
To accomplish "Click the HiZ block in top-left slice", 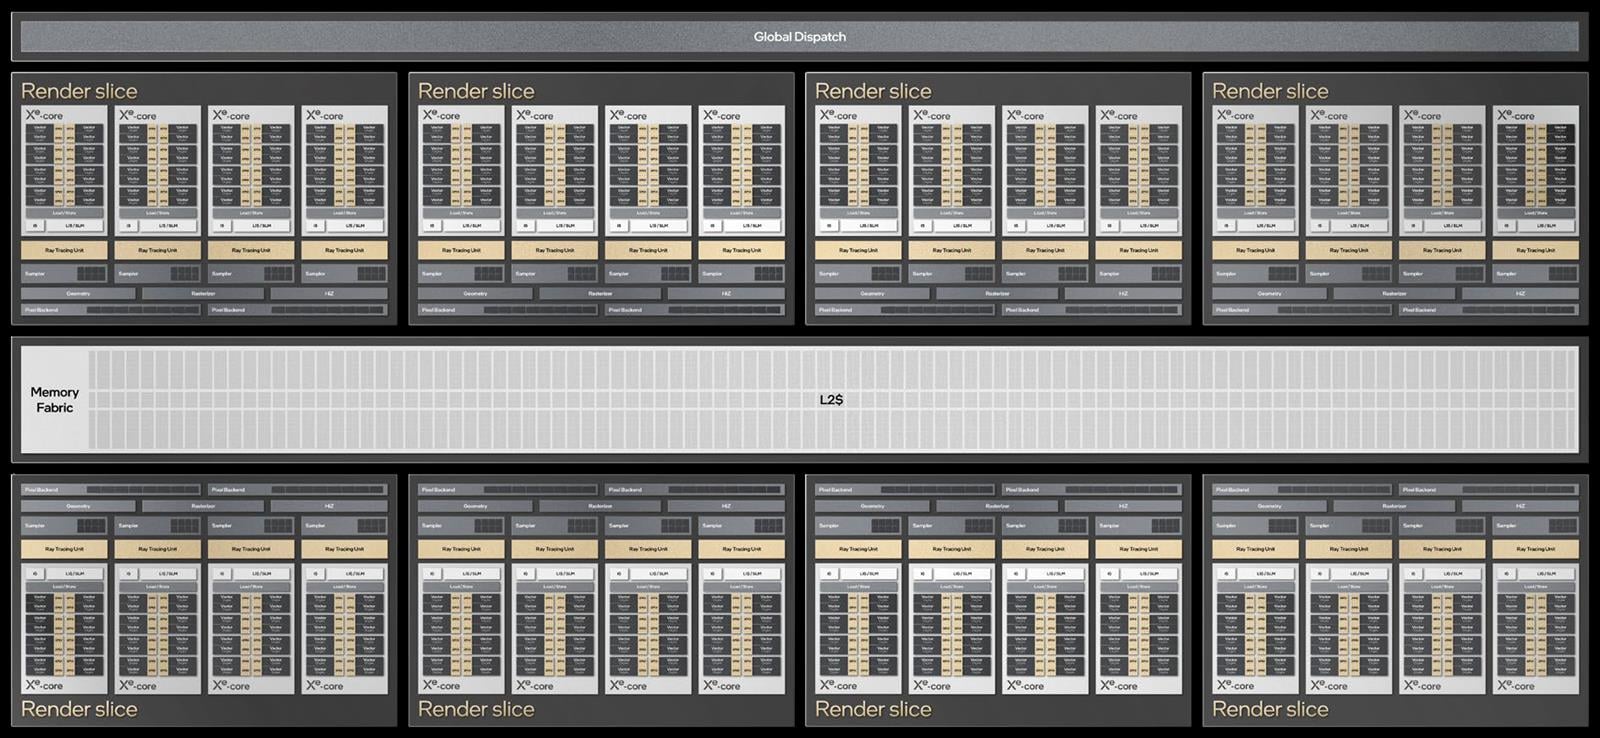I will click(x=329, y=294).
